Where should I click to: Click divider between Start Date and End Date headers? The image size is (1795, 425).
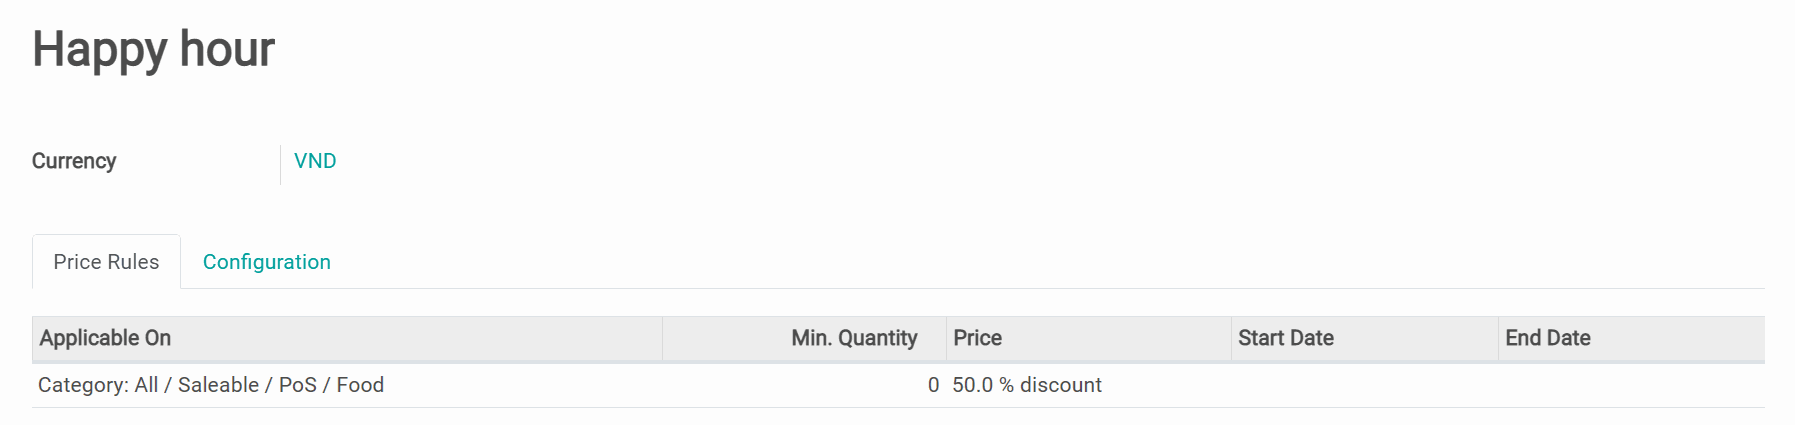point(1498,338)
